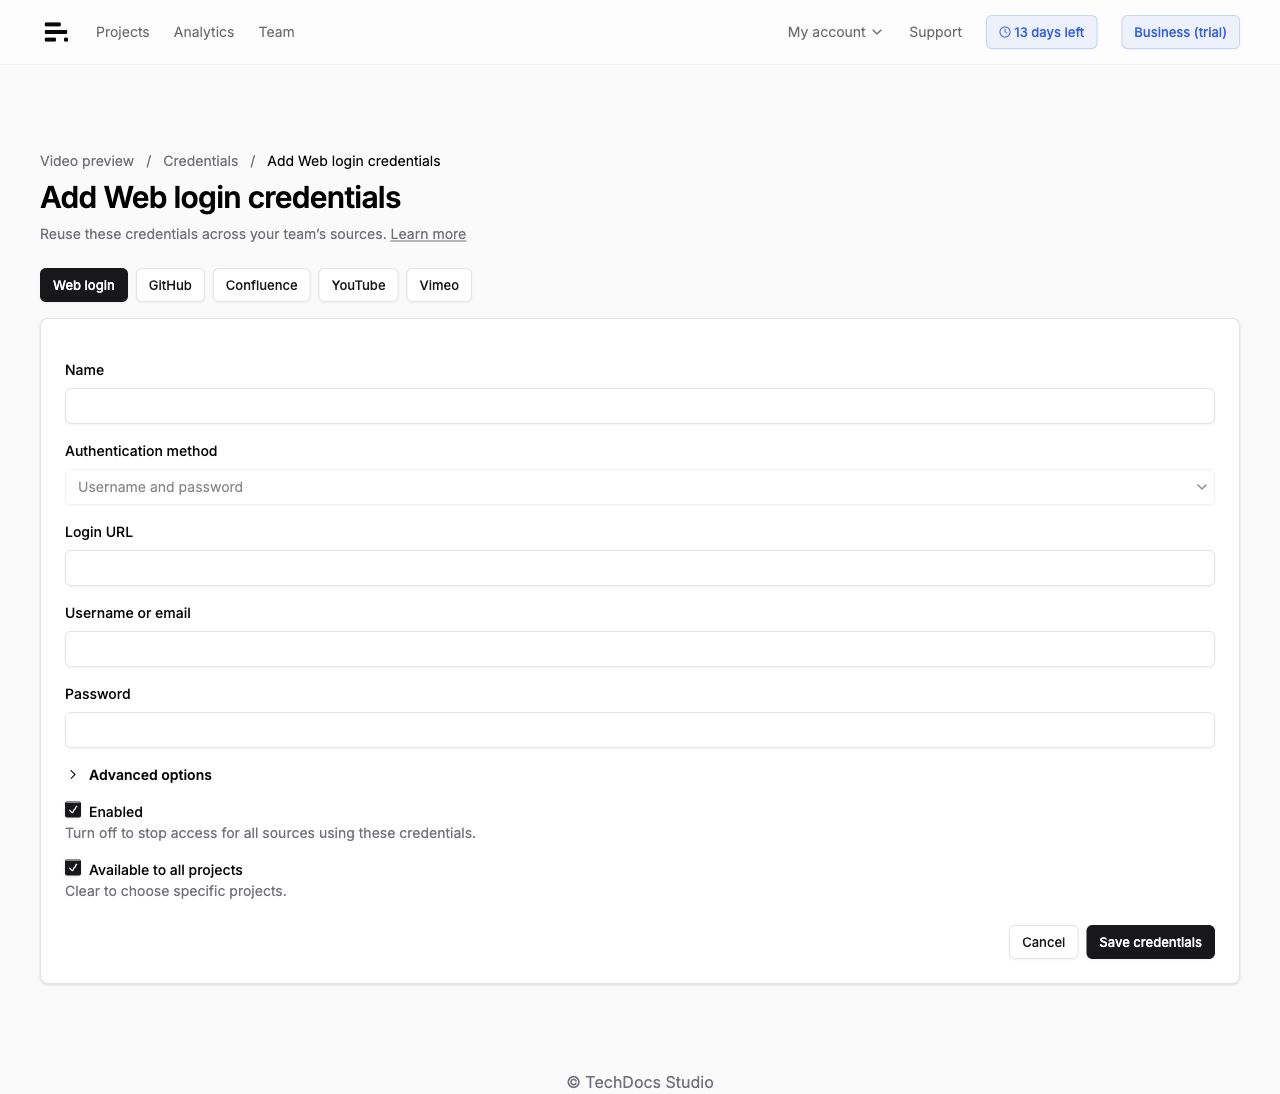Focus the Name input field

click(640, 406)
